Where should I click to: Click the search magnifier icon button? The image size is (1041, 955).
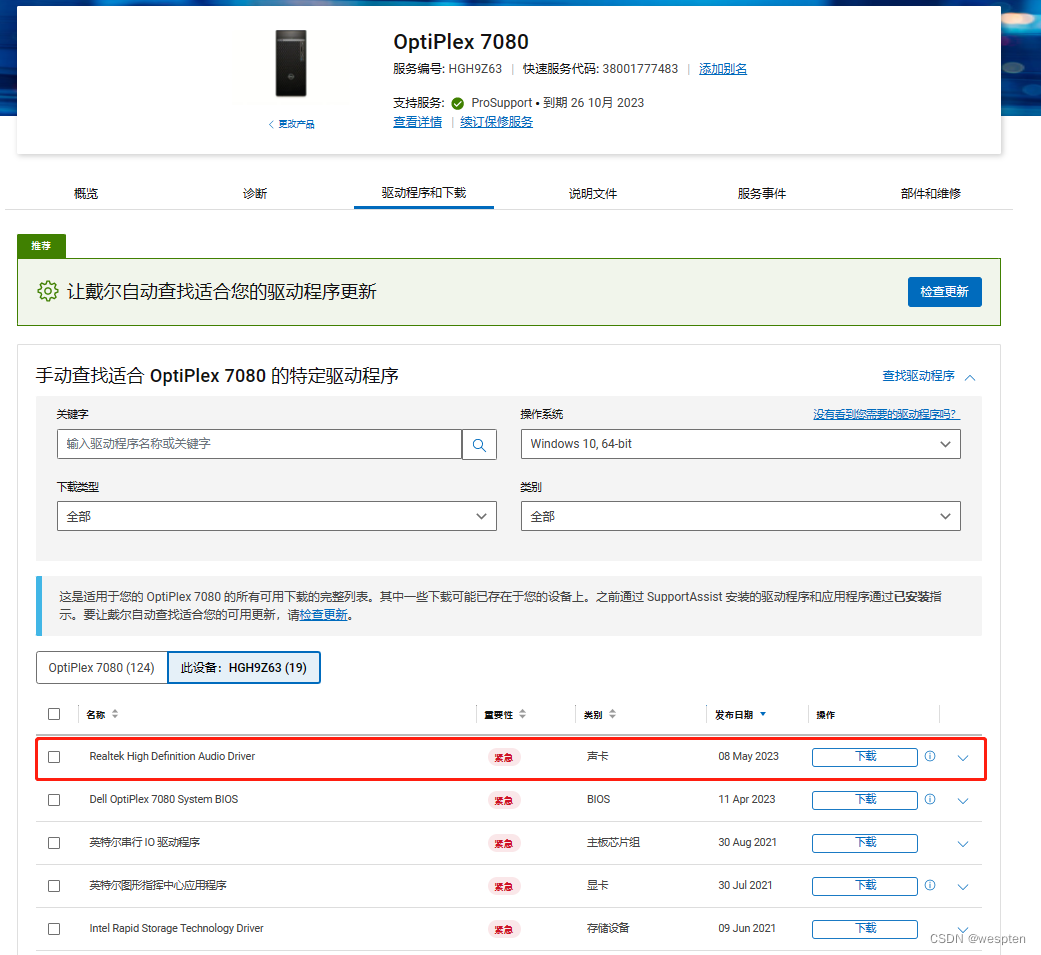[479, 444]
